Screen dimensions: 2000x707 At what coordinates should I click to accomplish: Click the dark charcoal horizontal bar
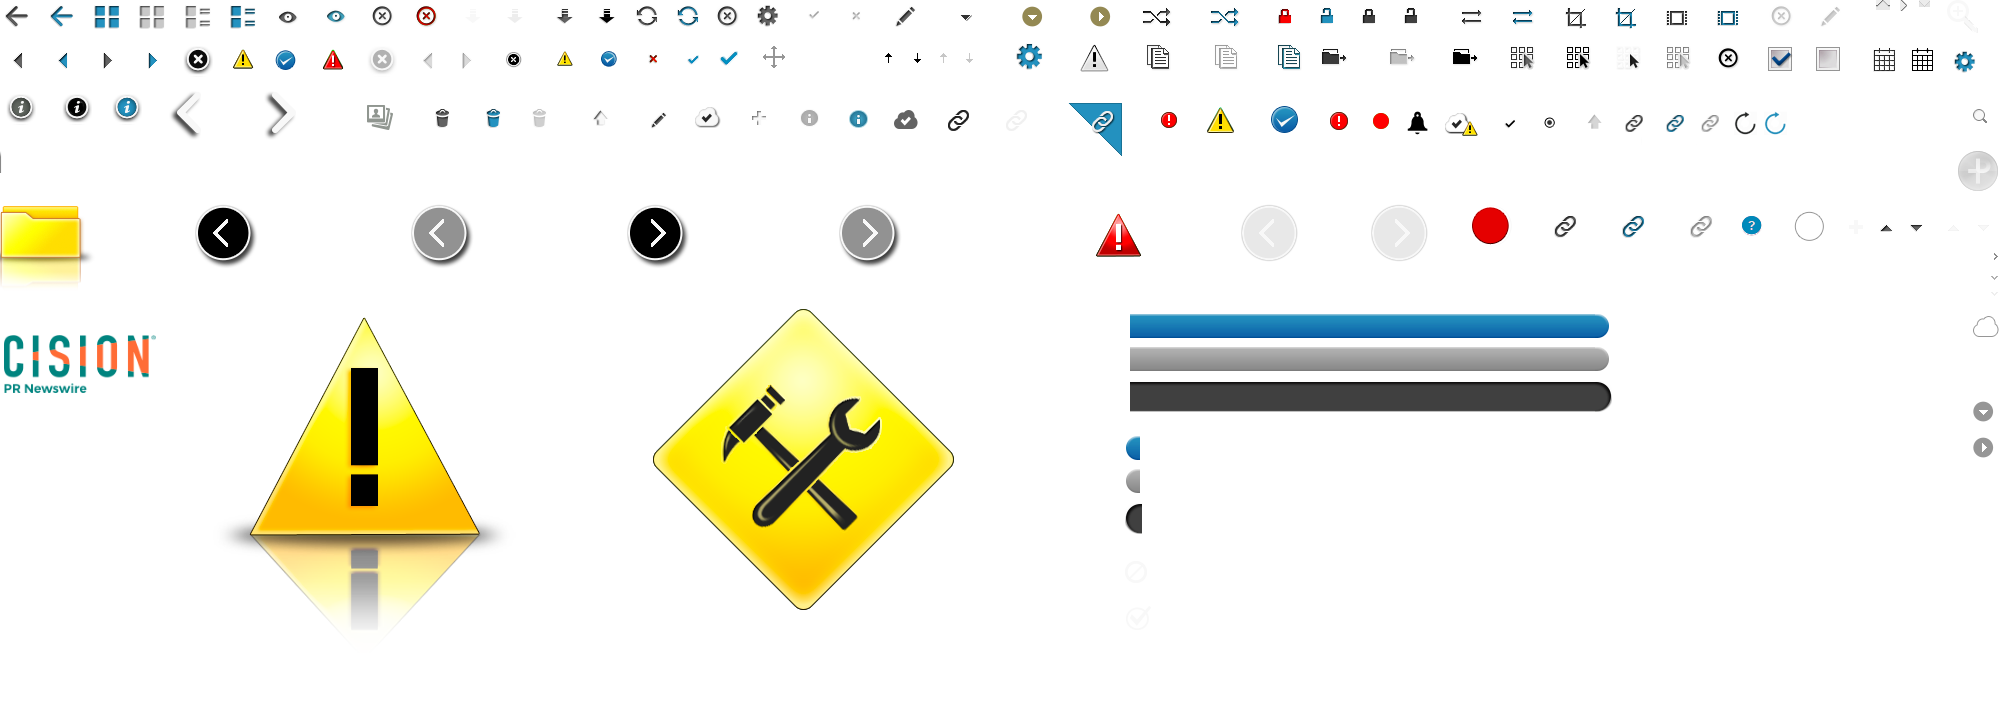[x=1370, y=397]
